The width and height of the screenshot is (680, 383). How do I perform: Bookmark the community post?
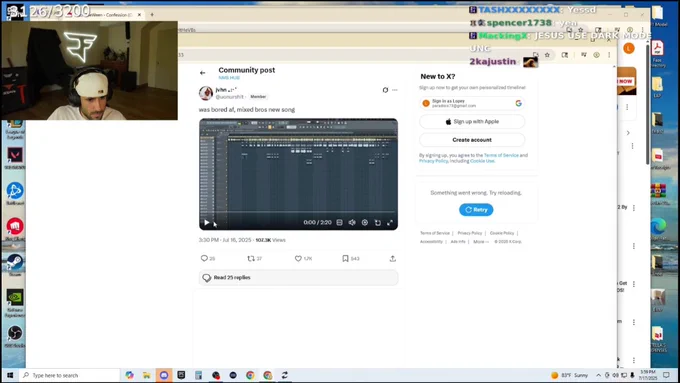345,259
